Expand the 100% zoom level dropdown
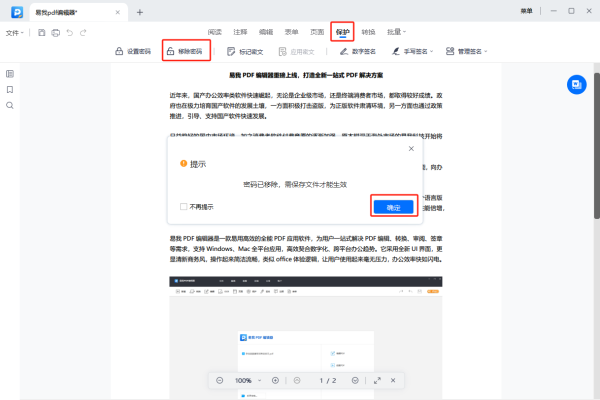The image size is (600, 400). (260, 381)
